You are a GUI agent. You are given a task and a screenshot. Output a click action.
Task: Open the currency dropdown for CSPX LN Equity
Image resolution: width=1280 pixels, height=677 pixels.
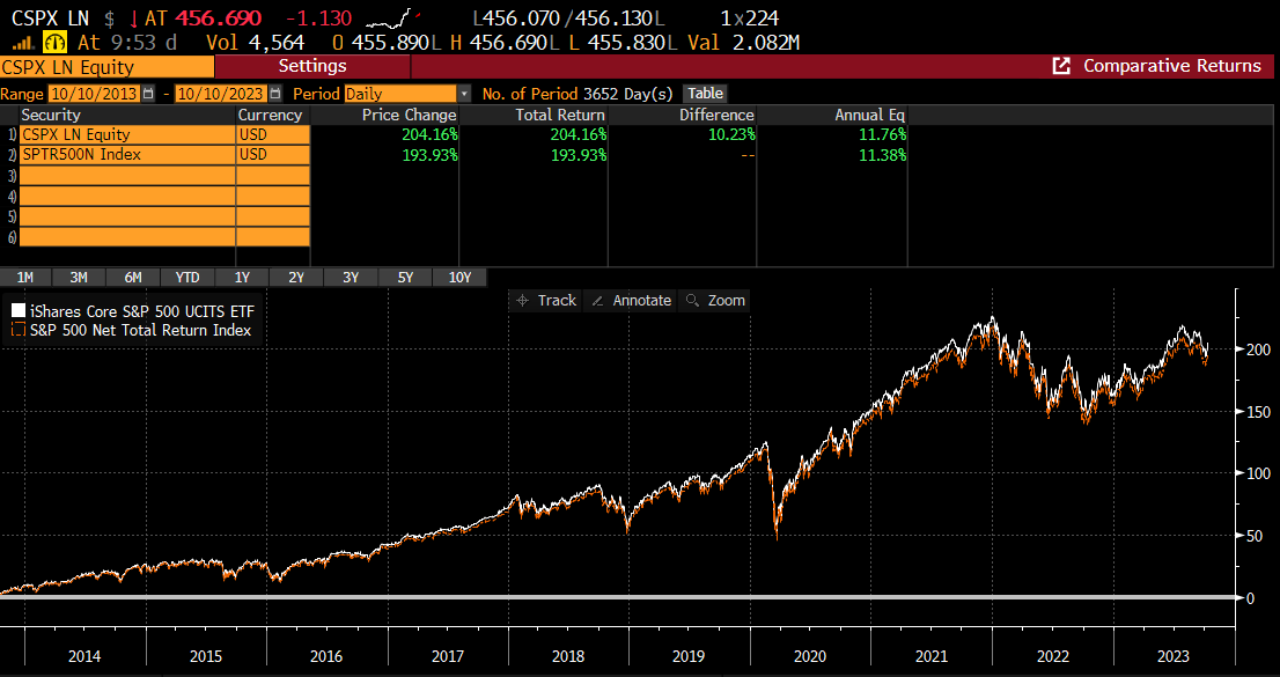[270, 134]
